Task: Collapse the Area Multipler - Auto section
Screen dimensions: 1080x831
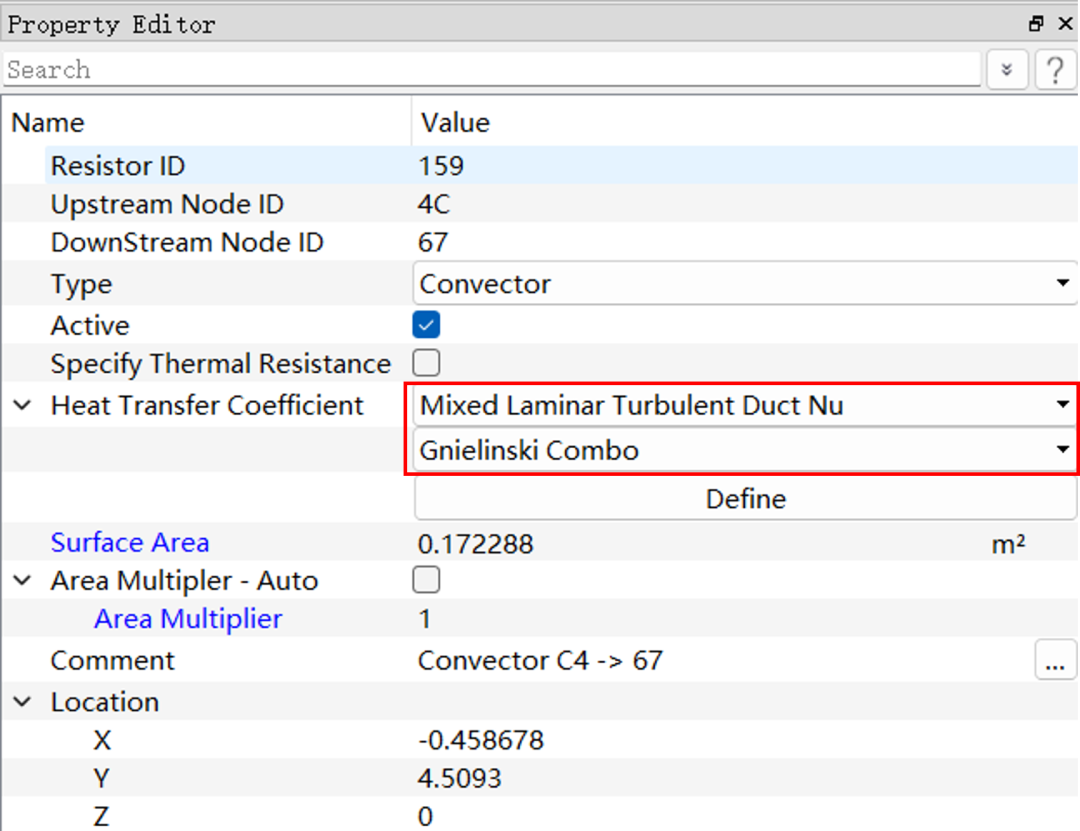Action: 23,580
